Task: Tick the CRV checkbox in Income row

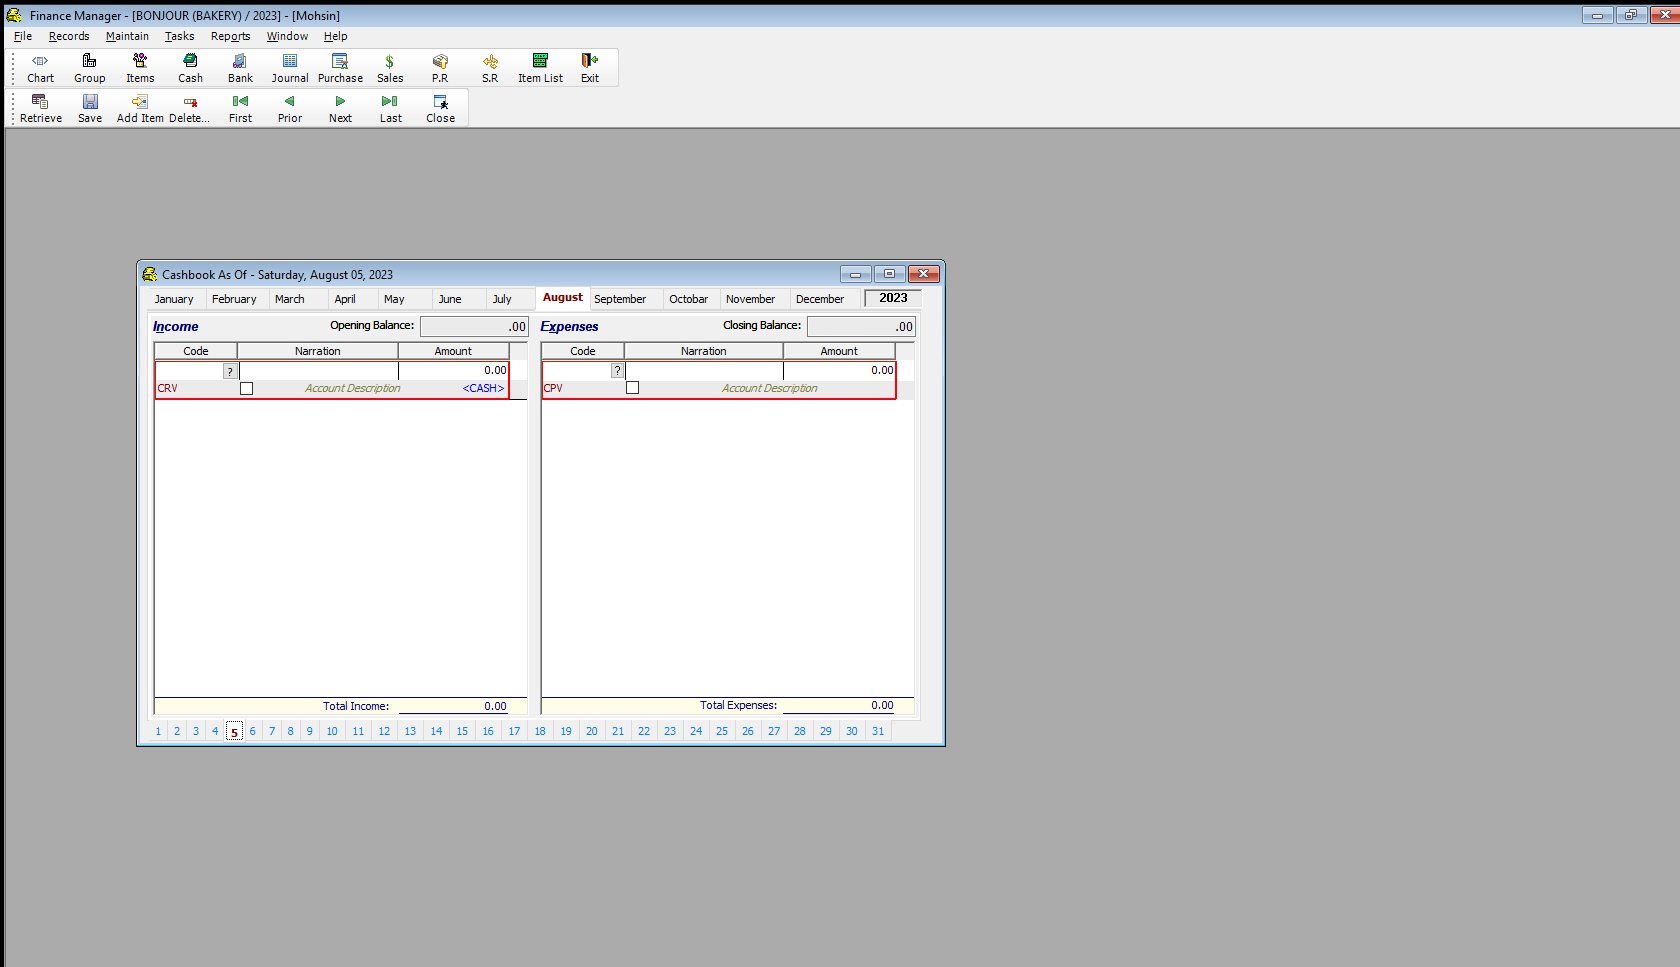Action: click(246, 389)
